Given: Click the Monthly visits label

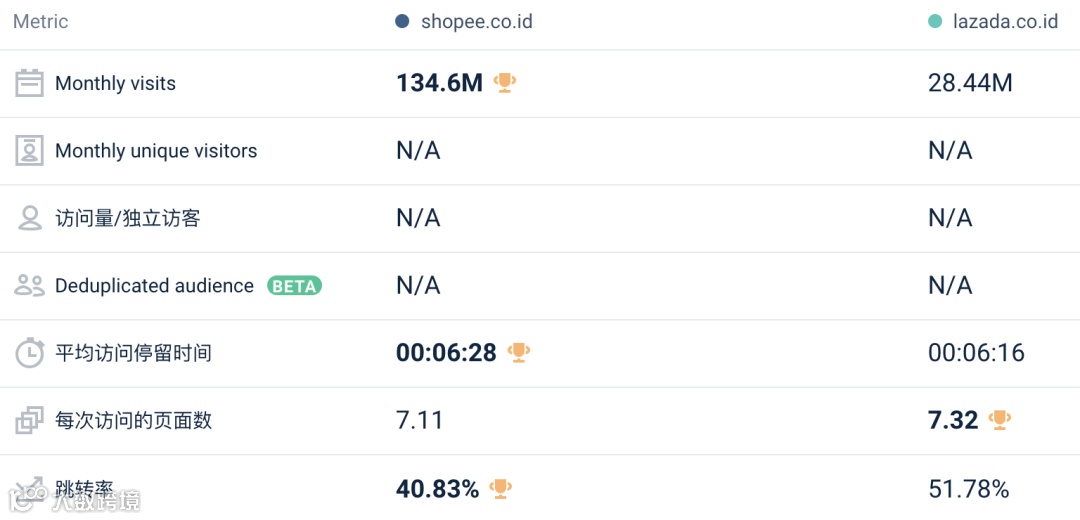Looking at the screenshot, I should click(115, 83).
